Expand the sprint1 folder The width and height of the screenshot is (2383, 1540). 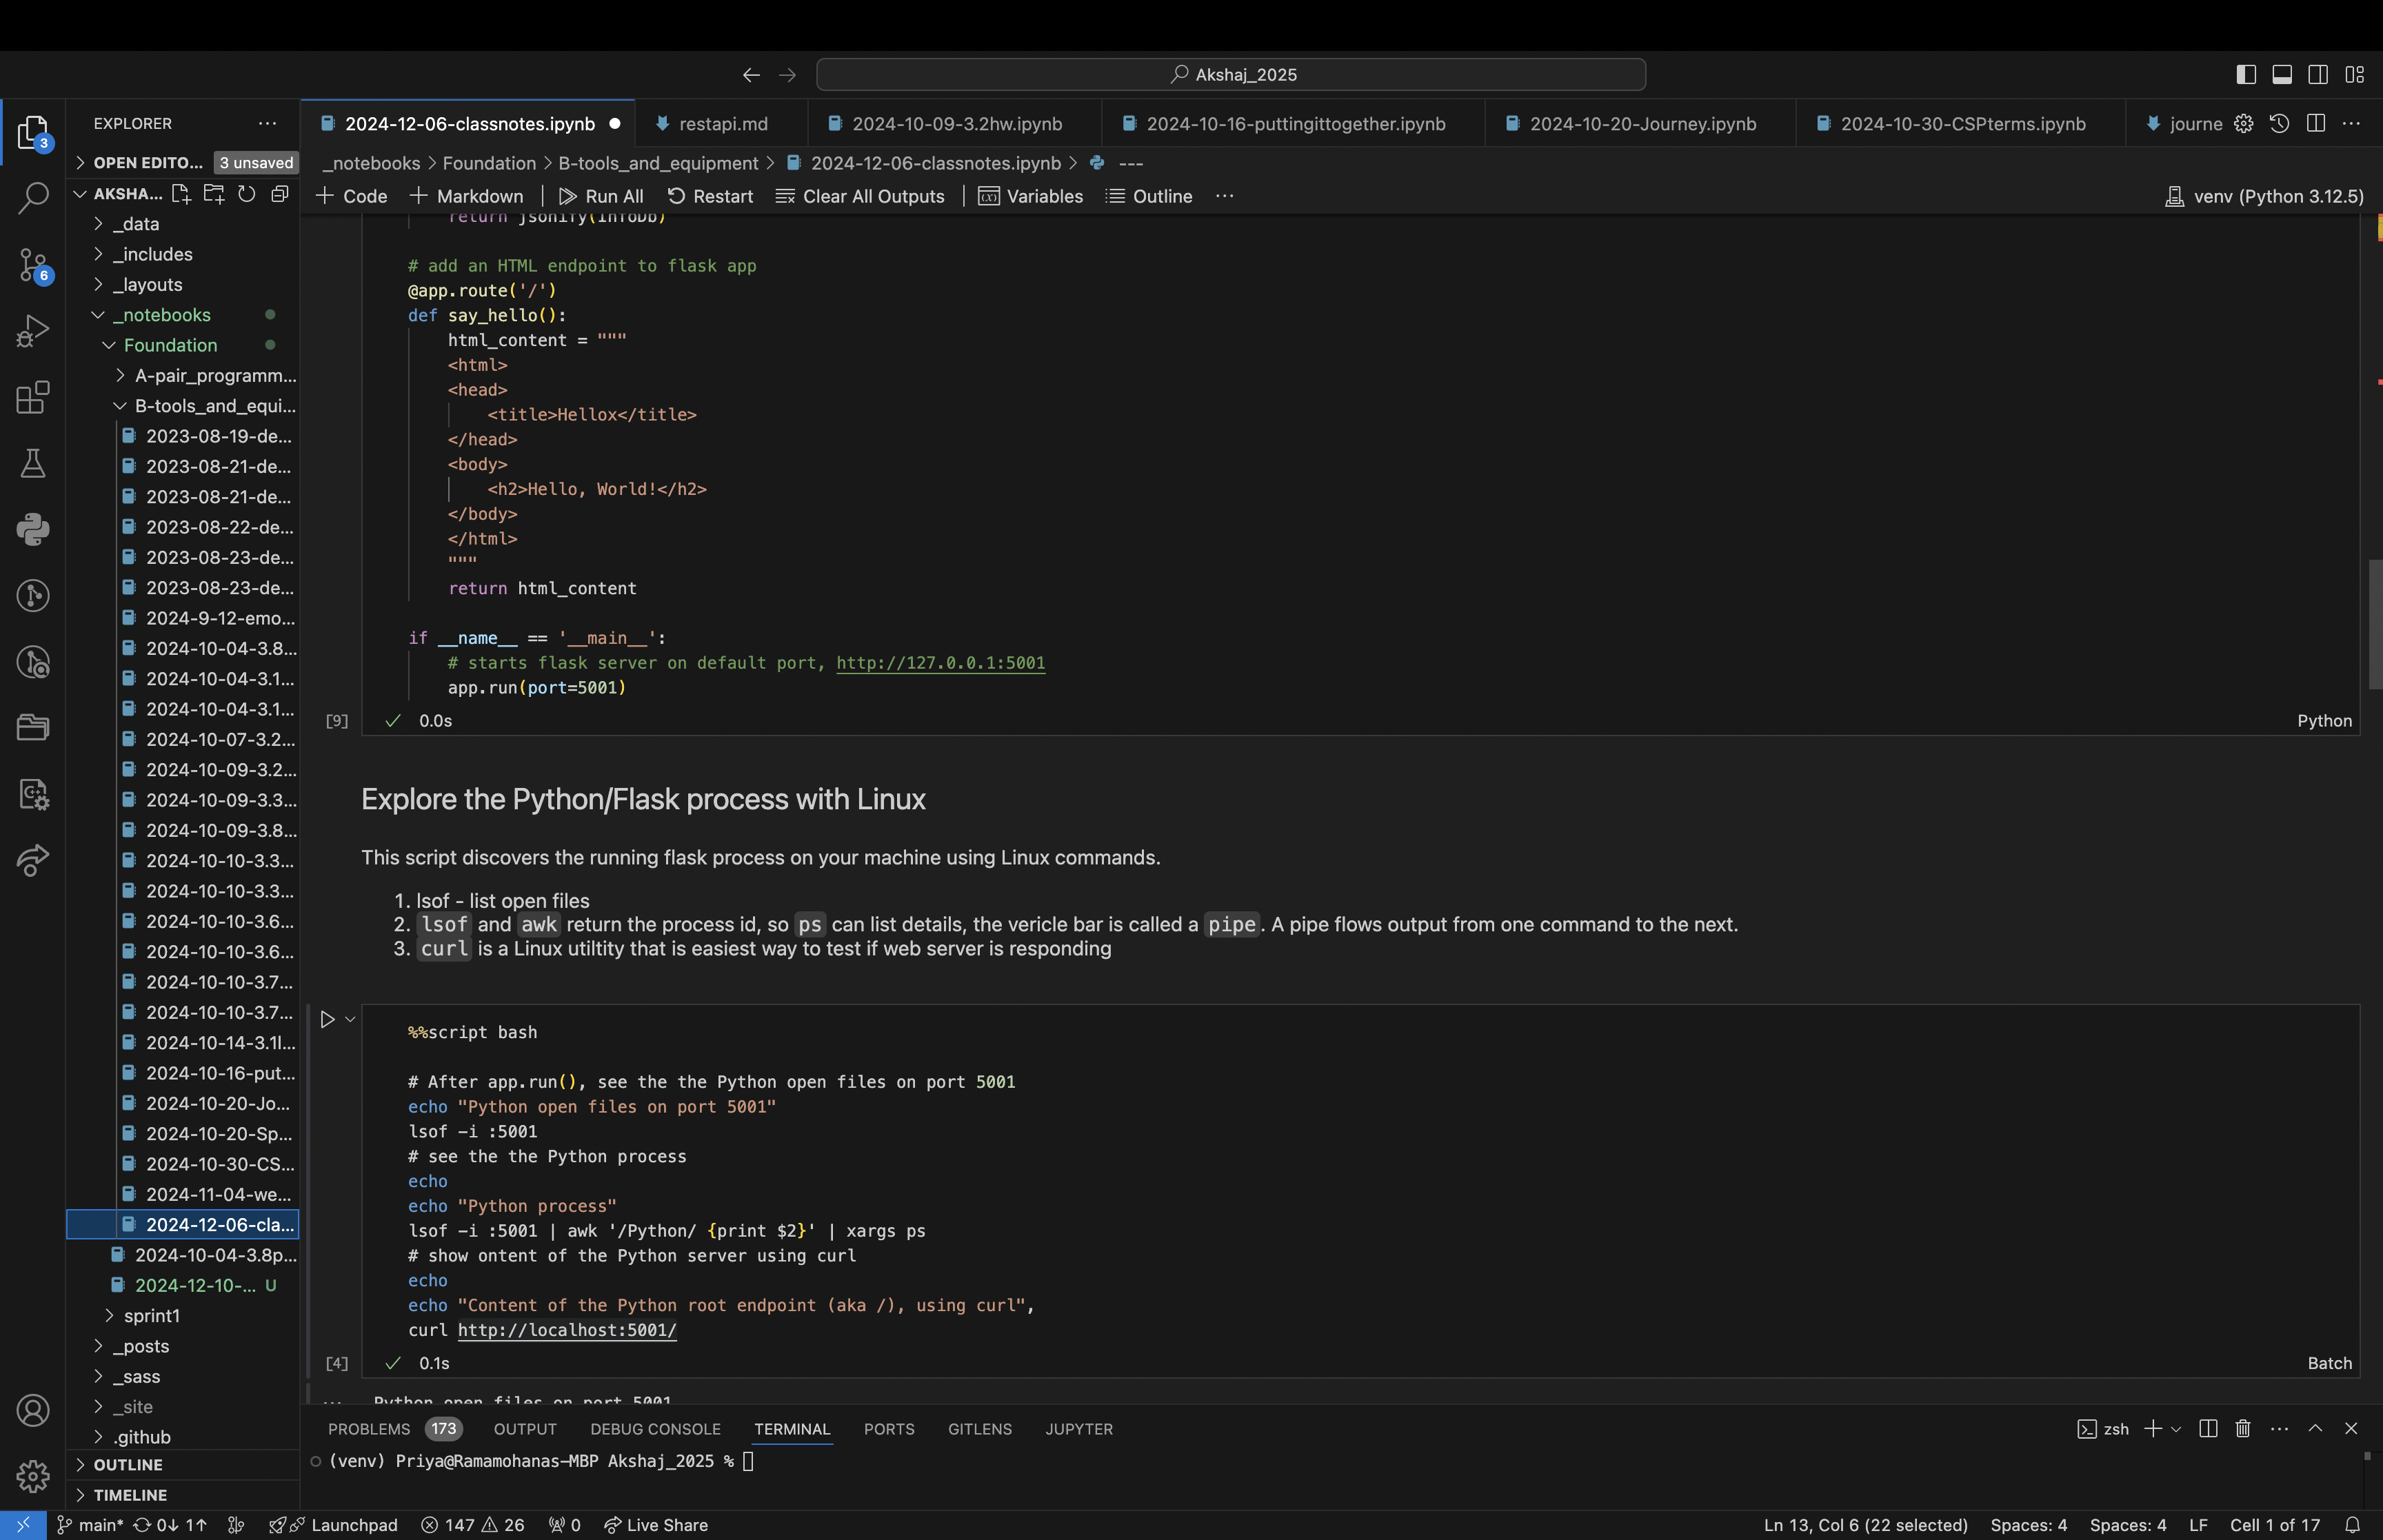(x=184, y=1315)
